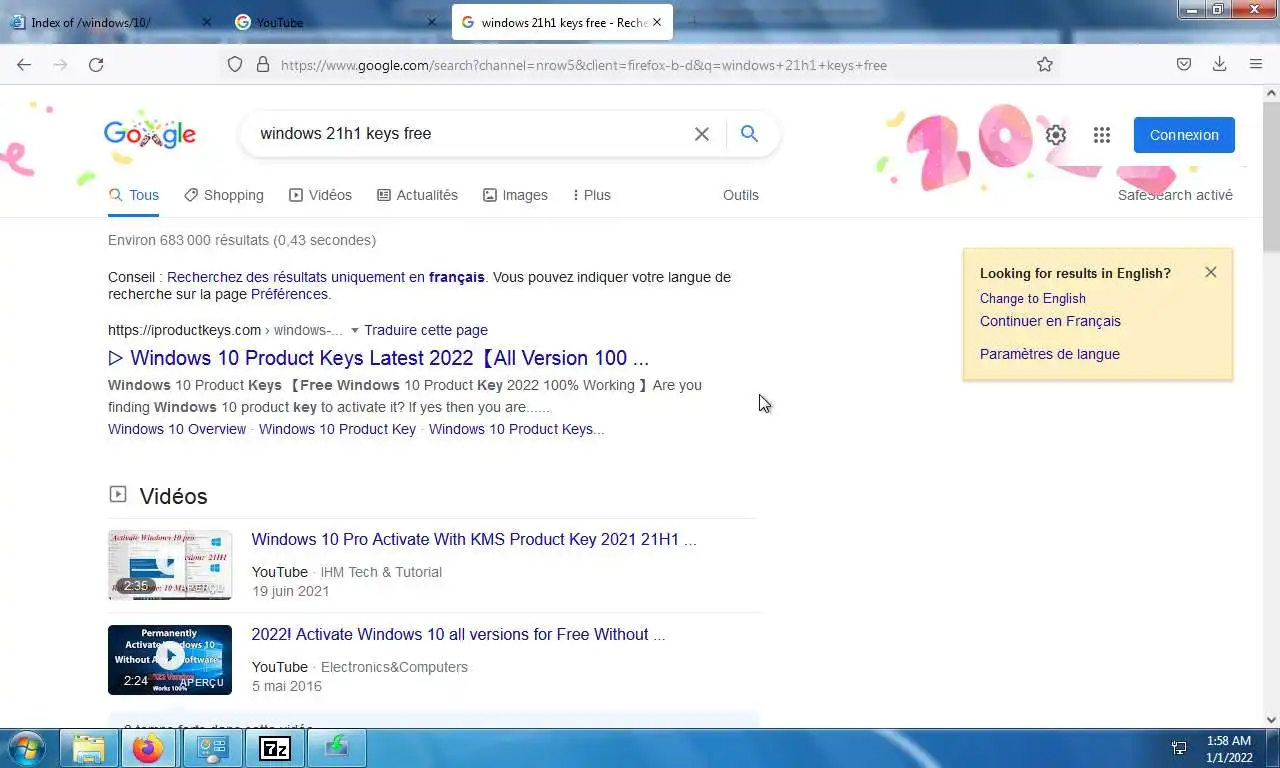Switch to Images search results
This screenshot has height=768, width=1280.
pyautogui.click(x=515, y=195)
